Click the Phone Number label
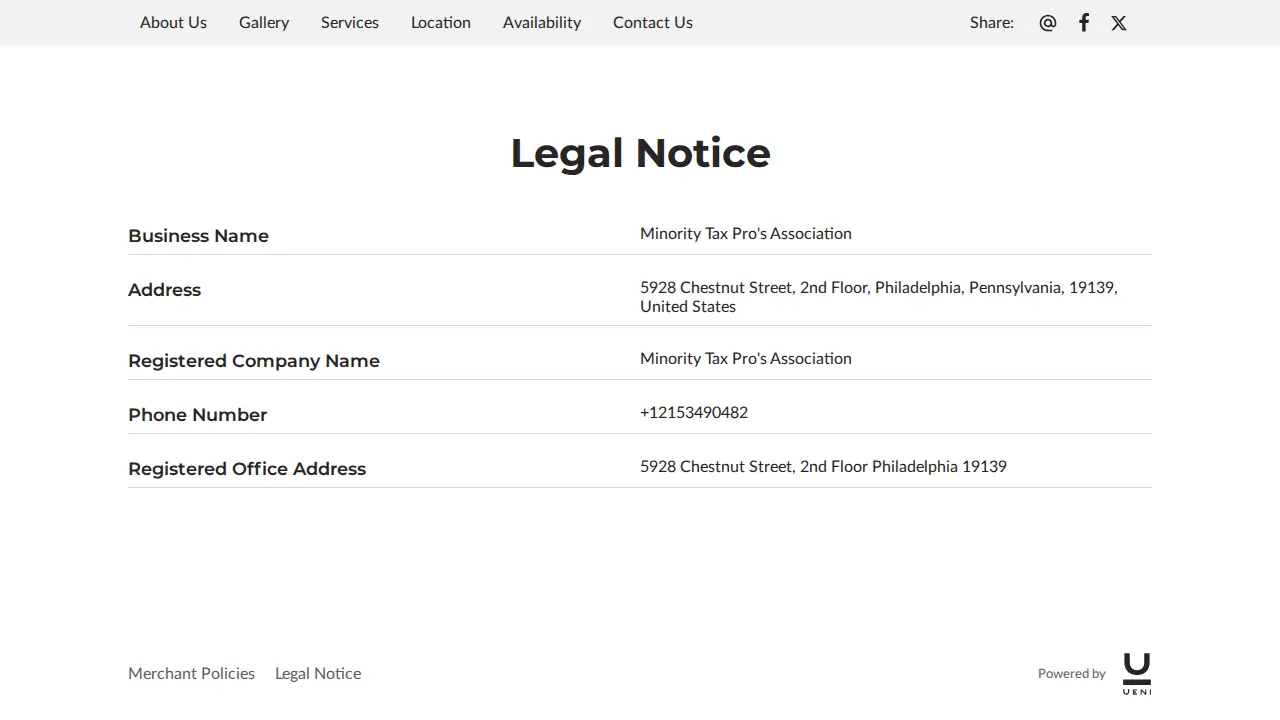The height and width of the screenshot is (720, 1280). [197, 415]
